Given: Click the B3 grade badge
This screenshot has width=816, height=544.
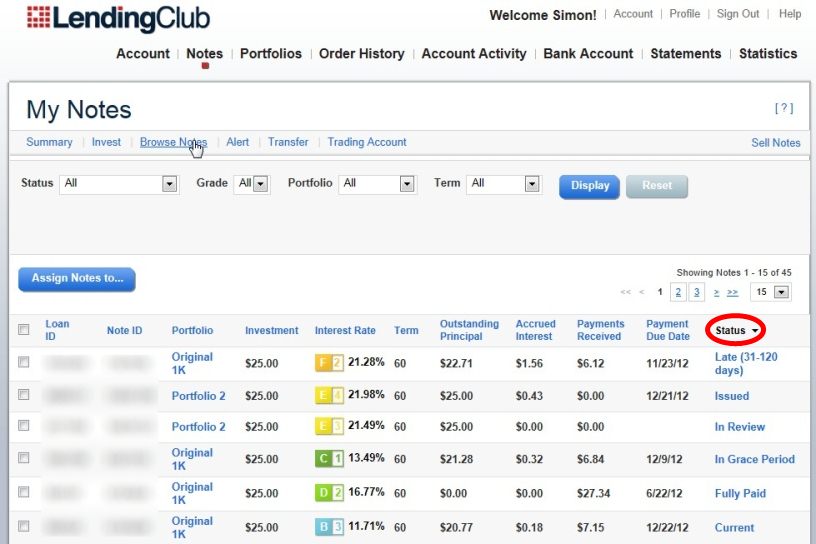Looking at the screenshot, I should (x=329, y=527).
